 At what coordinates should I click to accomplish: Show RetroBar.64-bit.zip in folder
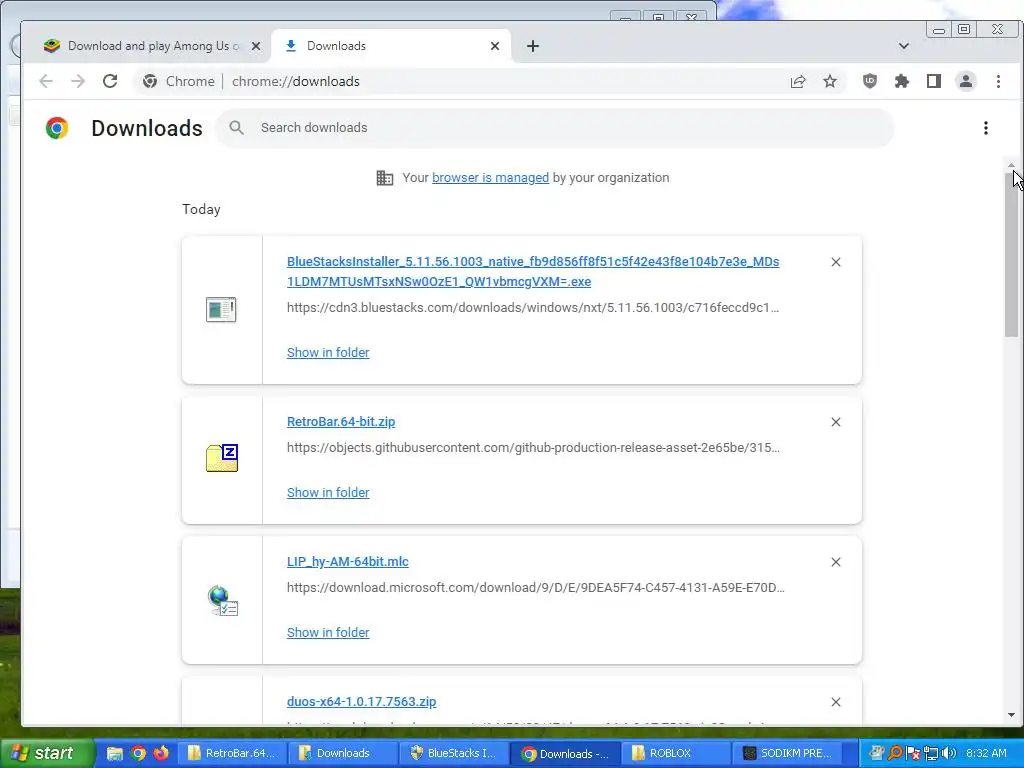[x=328, y=492]
